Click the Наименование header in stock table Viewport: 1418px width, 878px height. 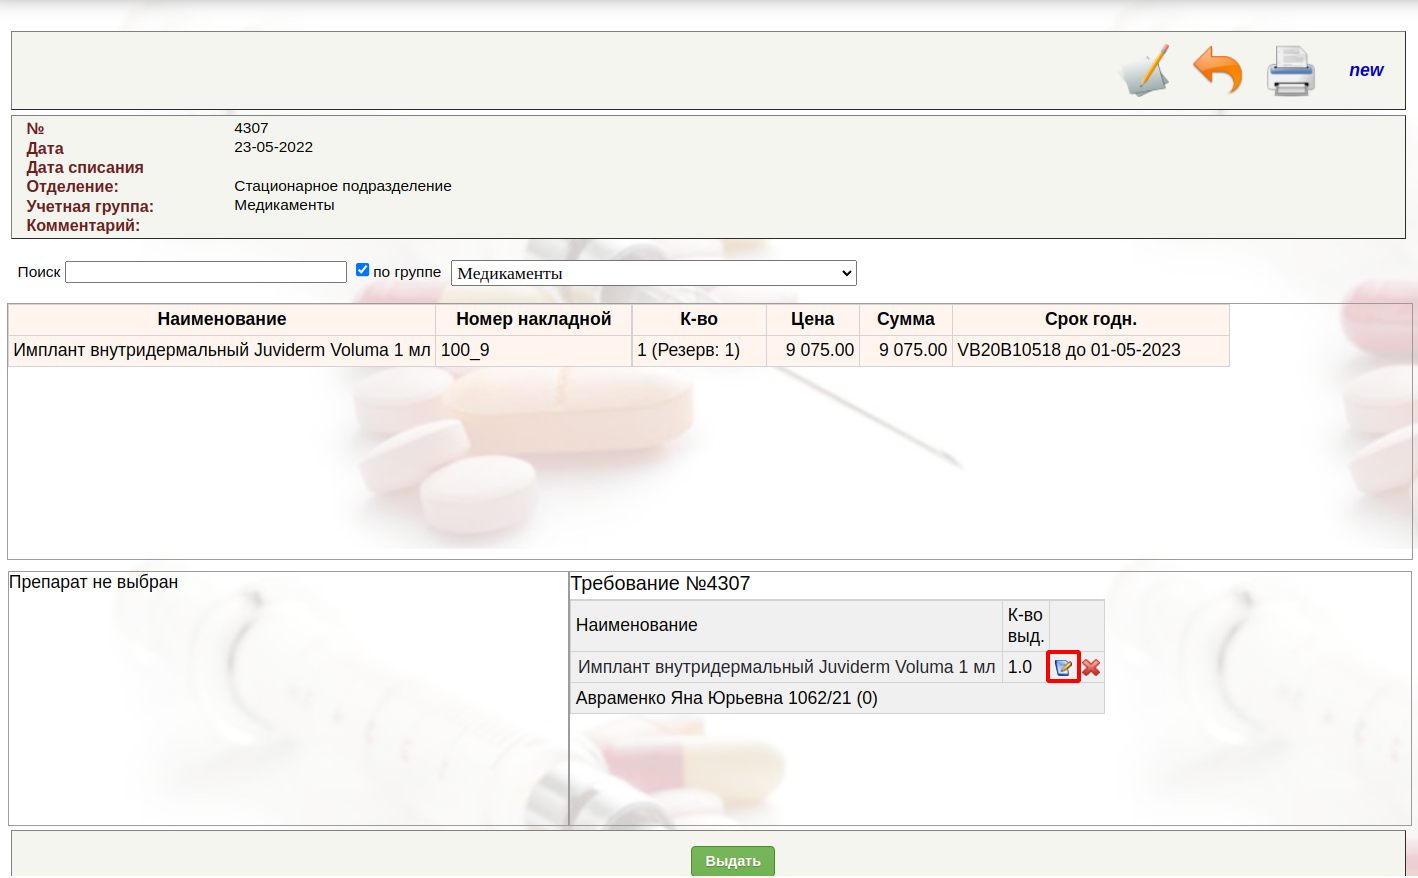222,319
